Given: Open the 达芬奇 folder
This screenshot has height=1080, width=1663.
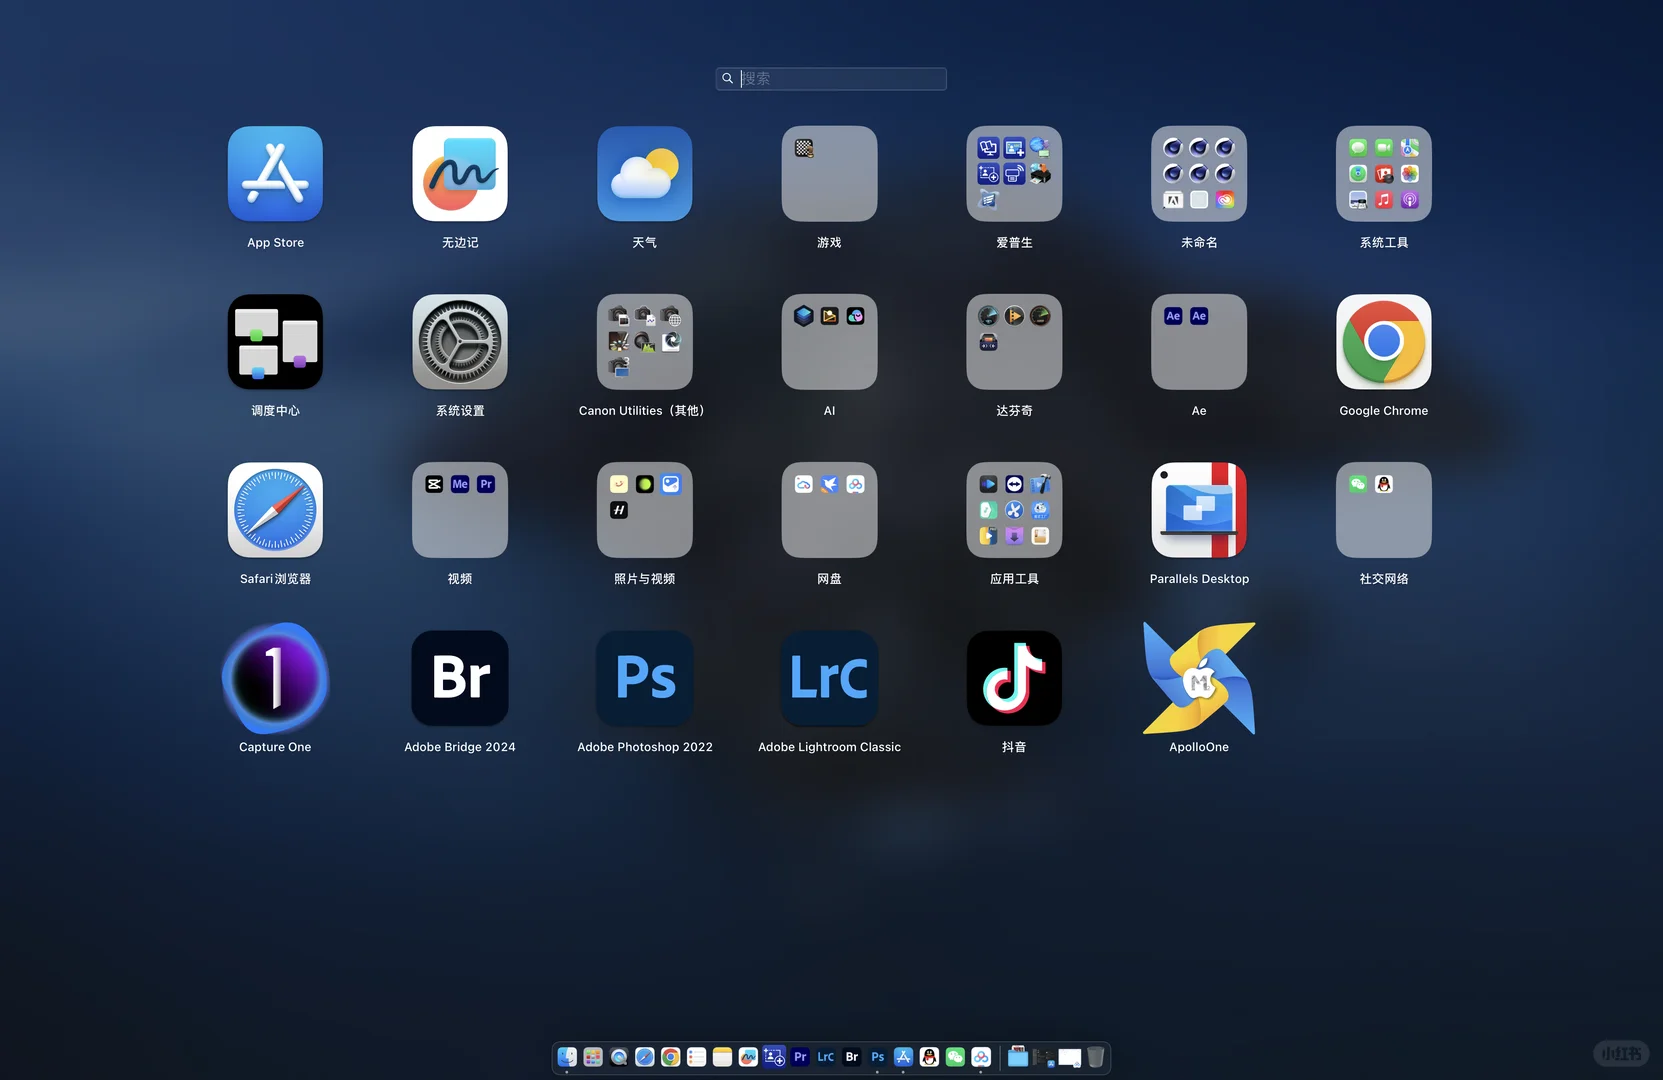Looking at the screenshot, I should pos(1014,342).
